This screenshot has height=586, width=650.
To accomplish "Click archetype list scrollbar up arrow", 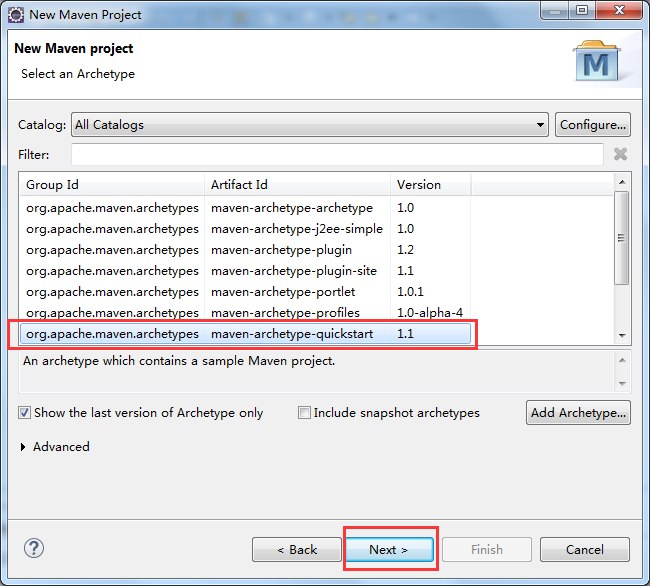I will click(x=622, y=182).
